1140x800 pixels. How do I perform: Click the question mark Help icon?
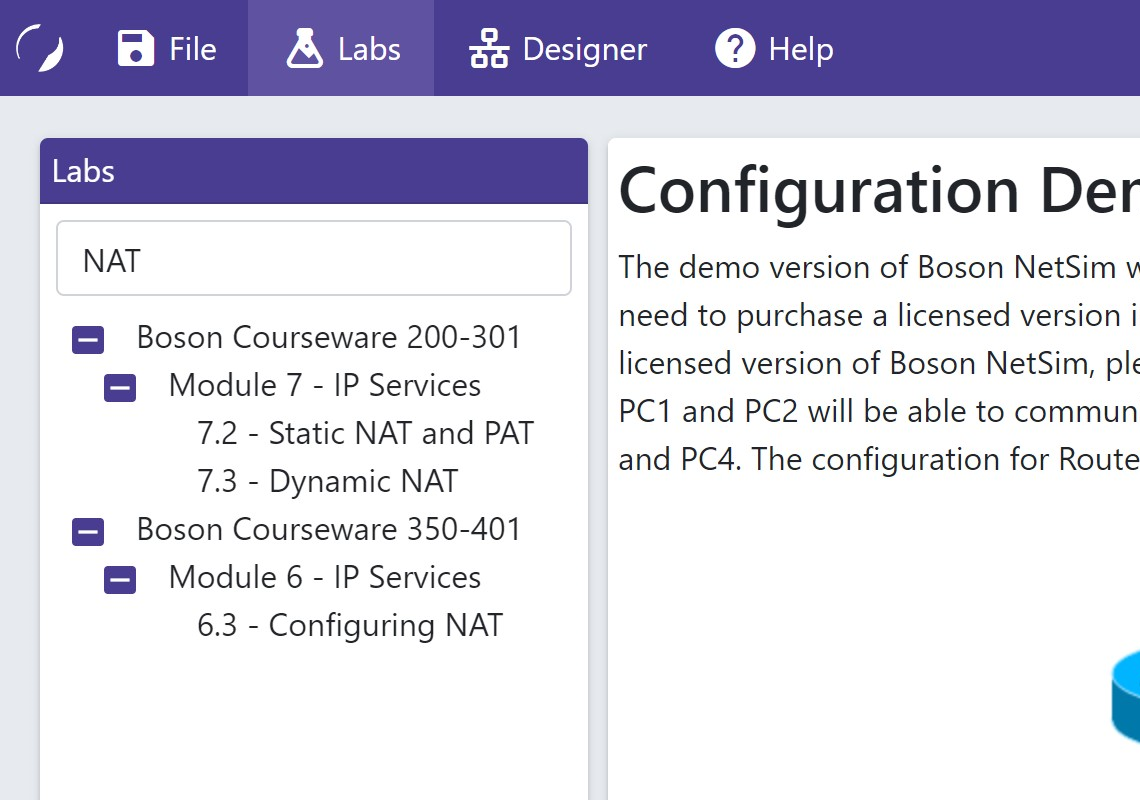click(x=735, y=48)
